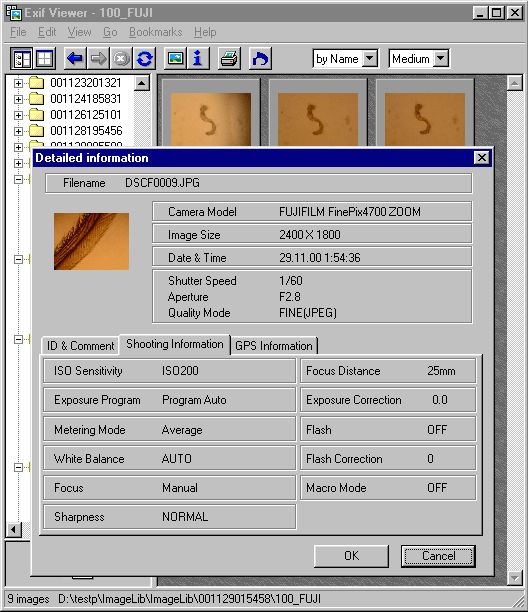This screenshot has height=612, width=528.
Task: Click the ISO200 sensitivity value
Action: 180,370
